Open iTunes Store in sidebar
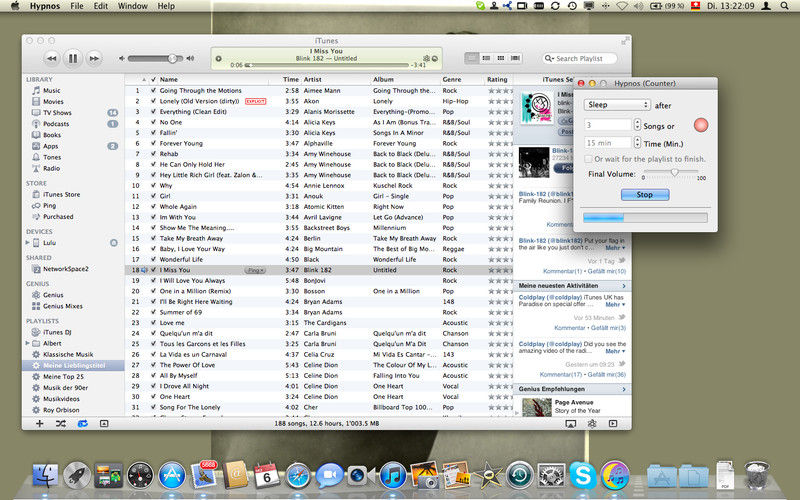 point(61,194)
